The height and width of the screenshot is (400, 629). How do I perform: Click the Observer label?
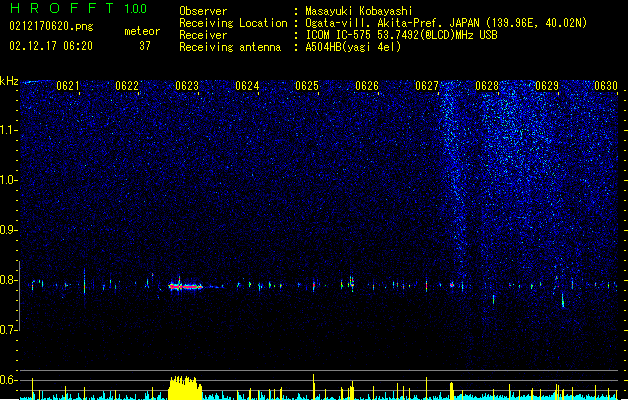pyautogui.click(x=203, y=11)
